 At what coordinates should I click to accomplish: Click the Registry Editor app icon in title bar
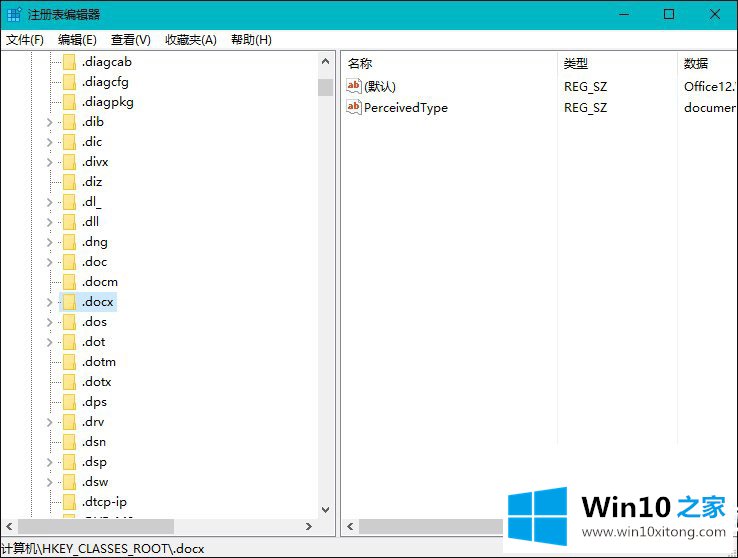tap(13, 14)
